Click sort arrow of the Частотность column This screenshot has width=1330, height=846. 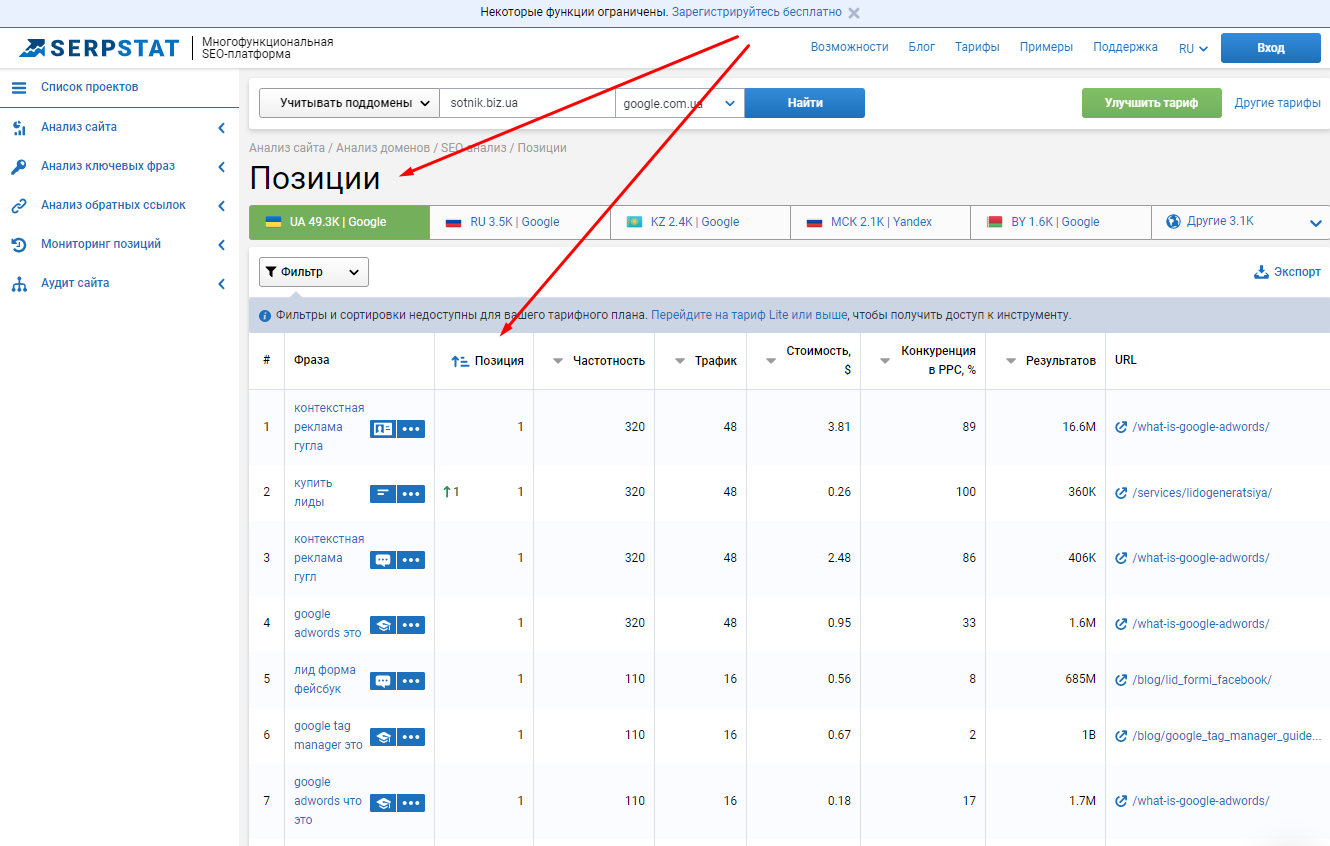click(x=558, y=361)
